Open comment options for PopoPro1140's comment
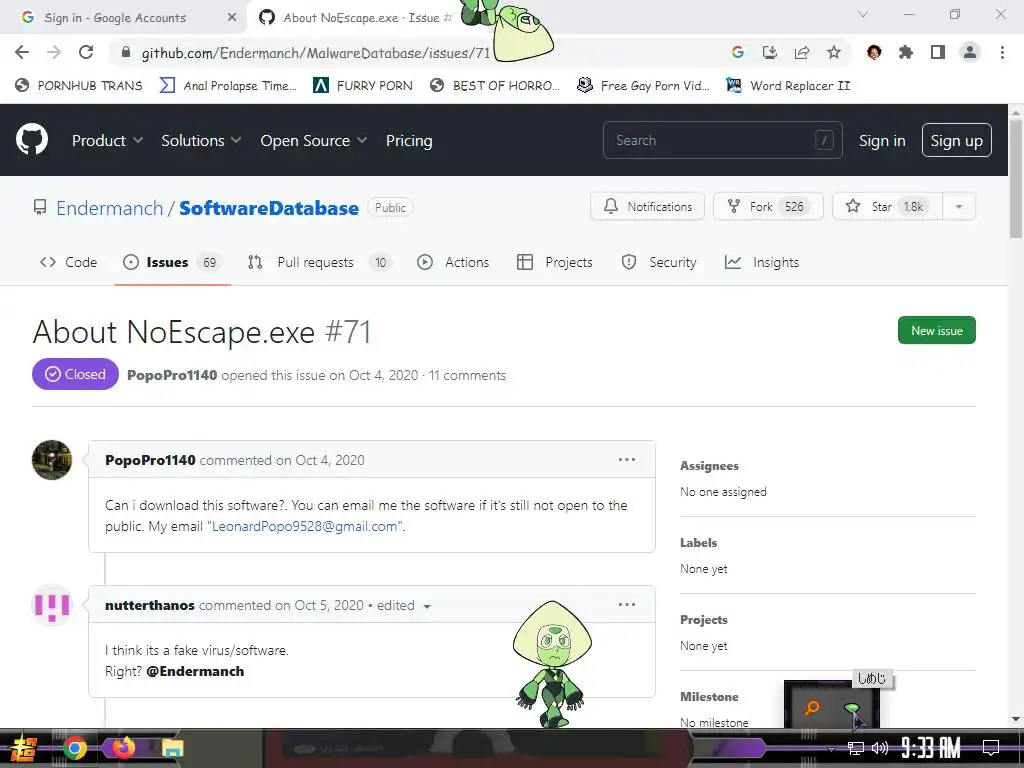 pyautogui.click(x=626, y=460)
